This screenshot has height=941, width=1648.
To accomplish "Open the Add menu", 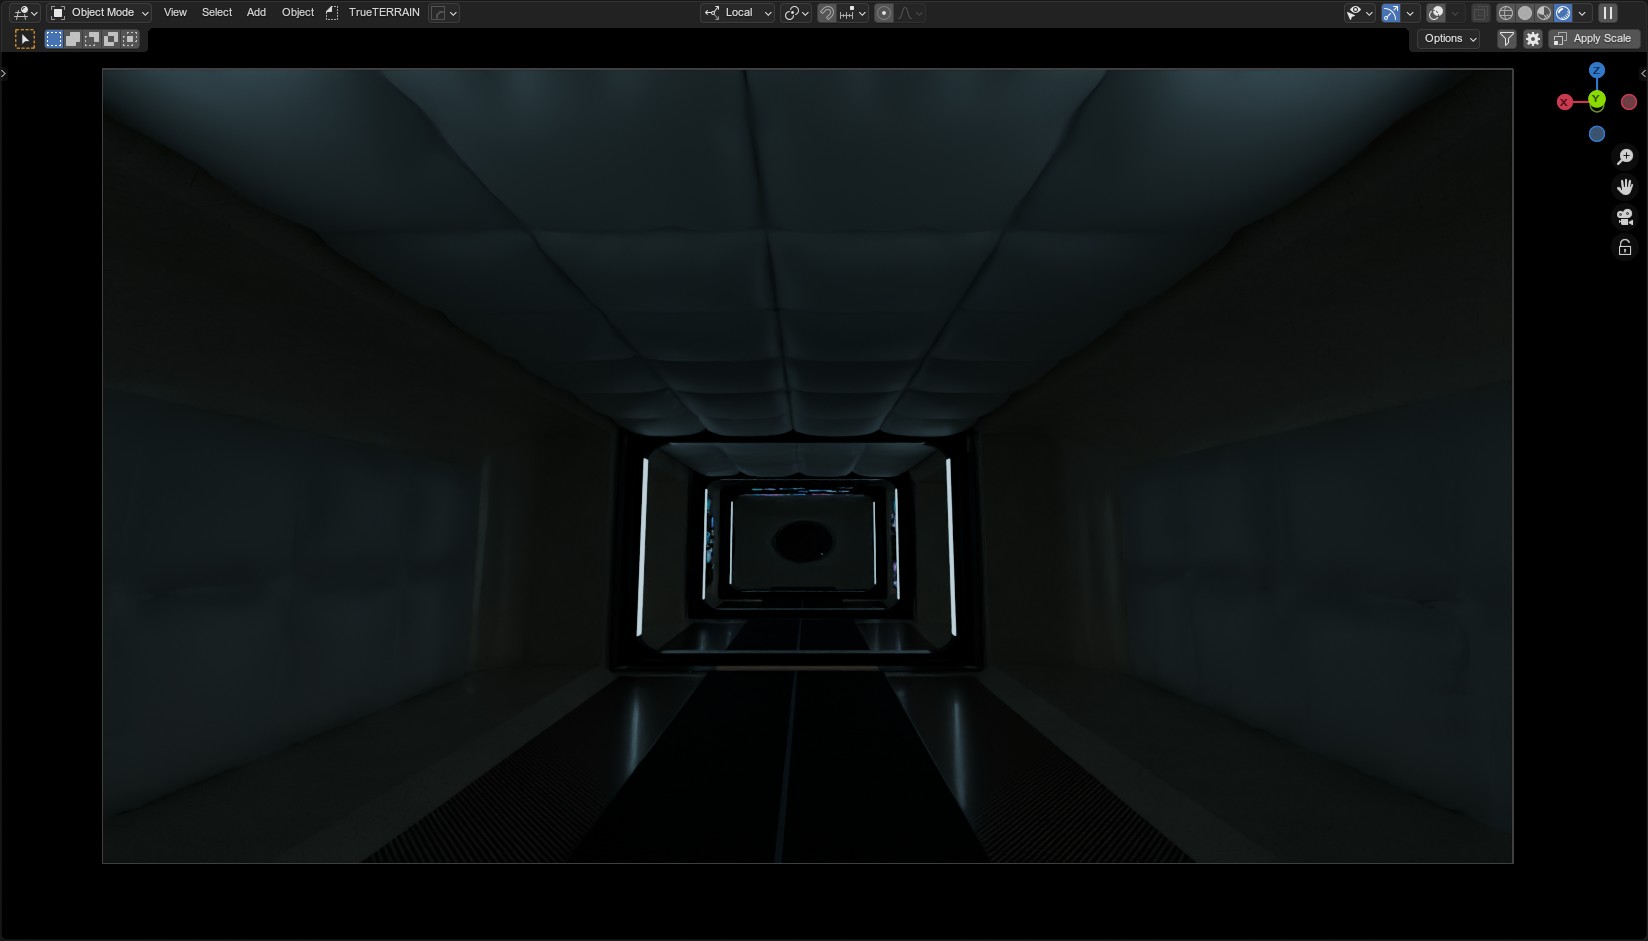I will point(256,13).
